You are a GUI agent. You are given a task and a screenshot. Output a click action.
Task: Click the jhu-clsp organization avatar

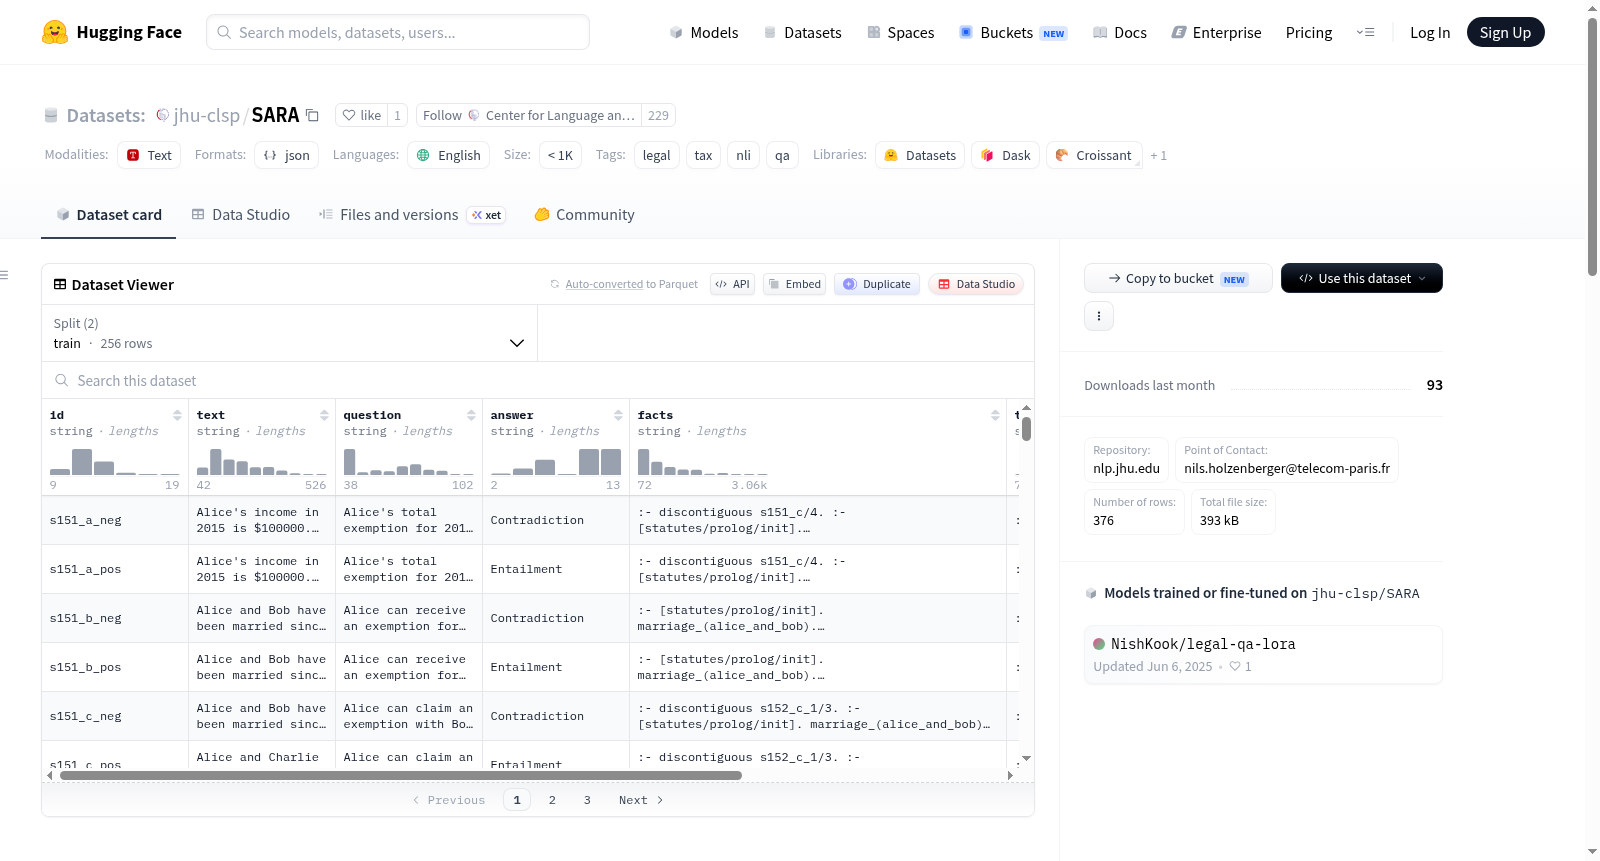[162, 115]
